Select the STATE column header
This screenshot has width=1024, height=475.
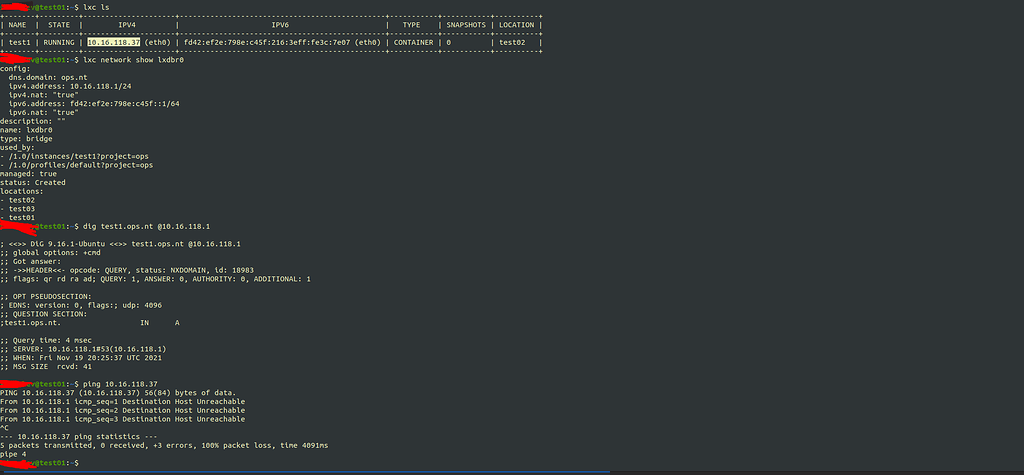click(x=59, y=24)
